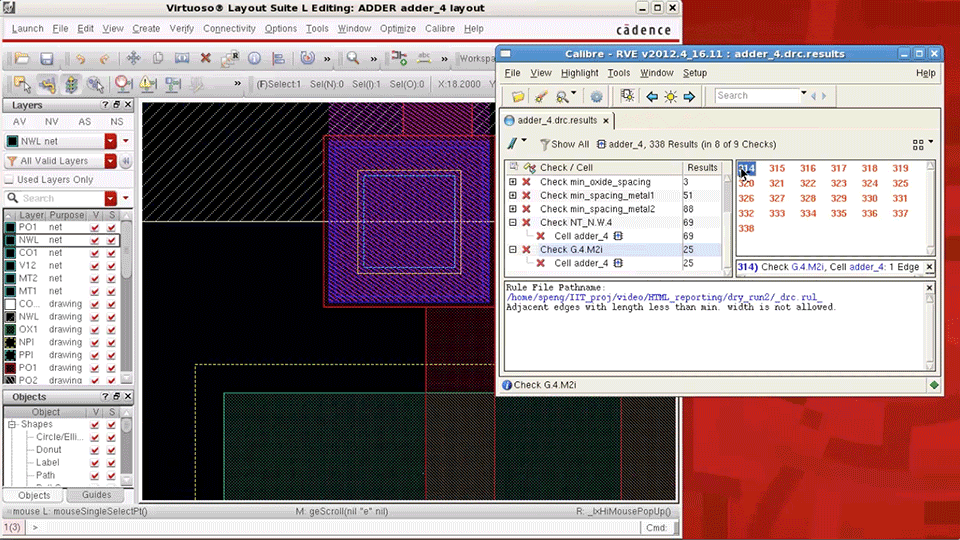
Task: Open the Edit Properties info icon
Action: coord(254,58)
